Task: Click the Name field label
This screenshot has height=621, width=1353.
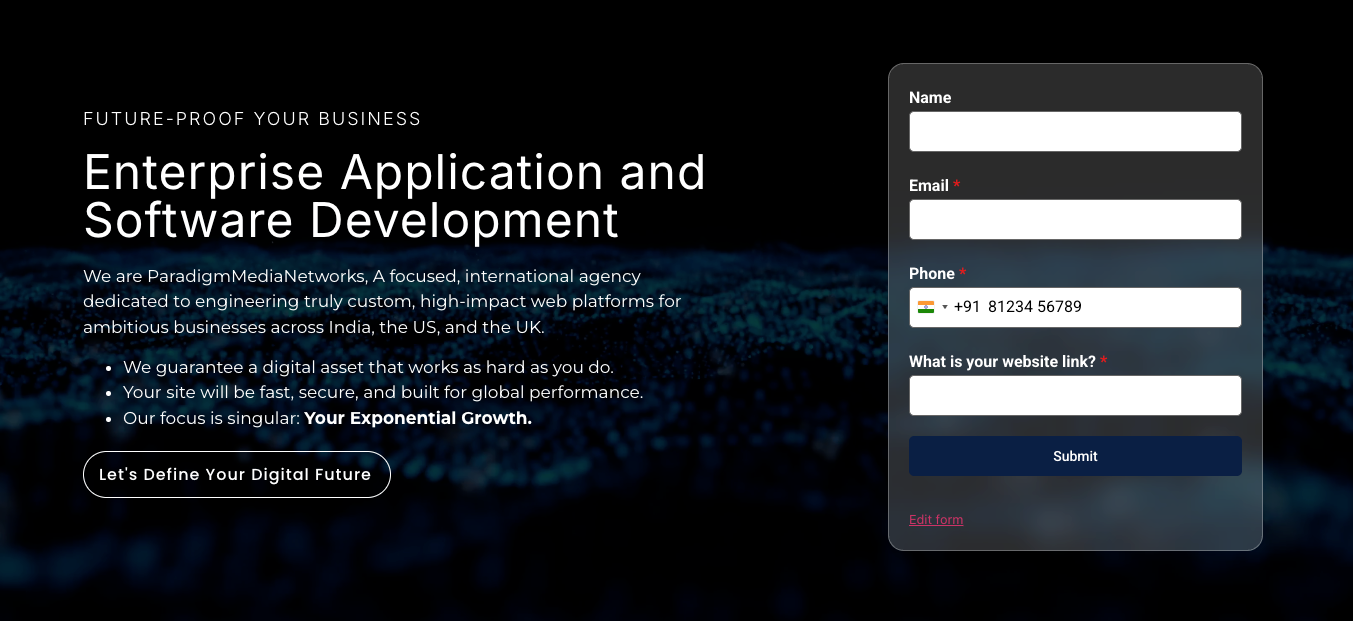Action: click(x=930, y=97)
